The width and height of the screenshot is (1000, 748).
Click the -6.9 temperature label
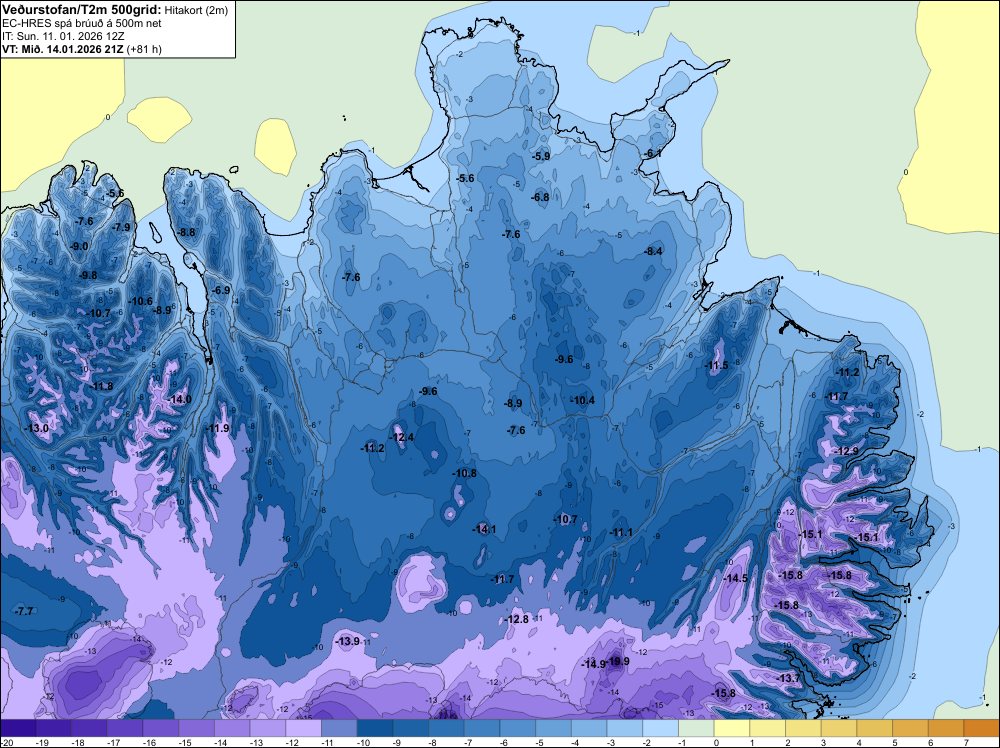pos(221,290)
